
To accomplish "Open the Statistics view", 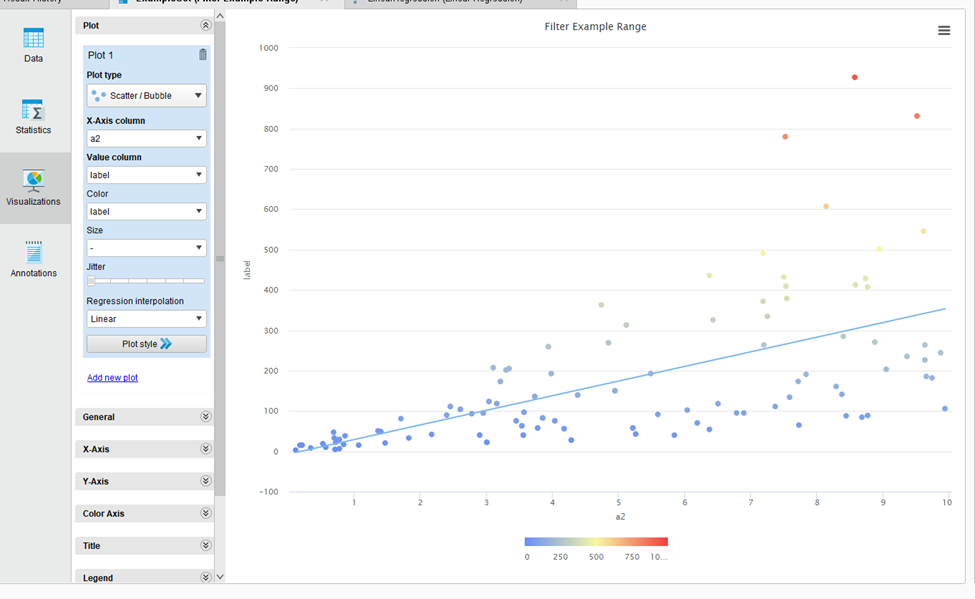I will pyautogui.click(x=34, y=117).
